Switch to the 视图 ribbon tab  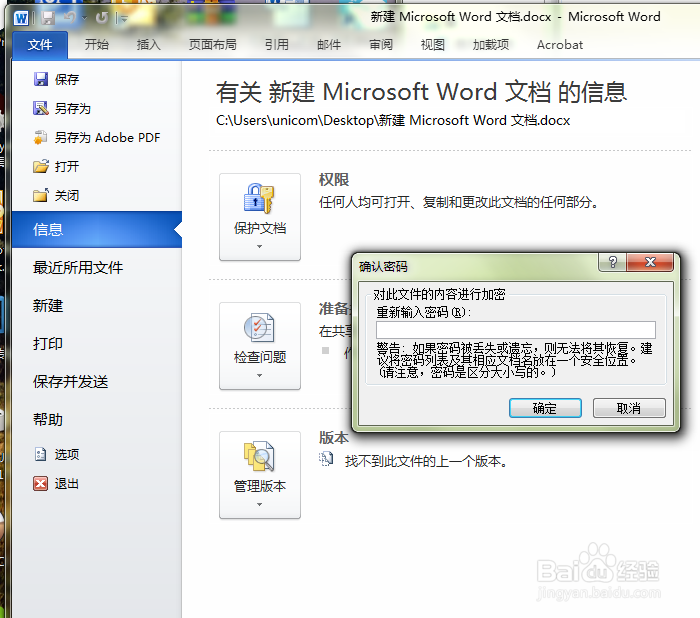(433, 45)
